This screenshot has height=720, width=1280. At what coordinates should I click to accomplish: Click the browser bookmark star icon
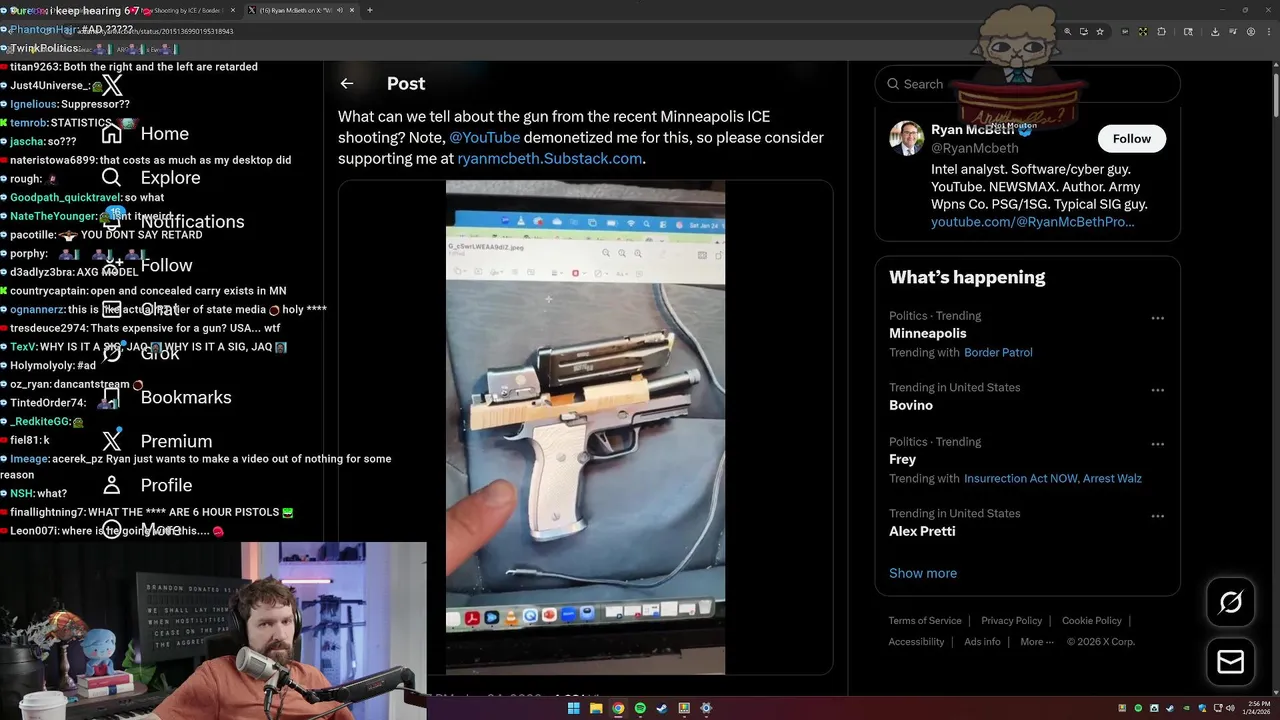(1100, 32)
